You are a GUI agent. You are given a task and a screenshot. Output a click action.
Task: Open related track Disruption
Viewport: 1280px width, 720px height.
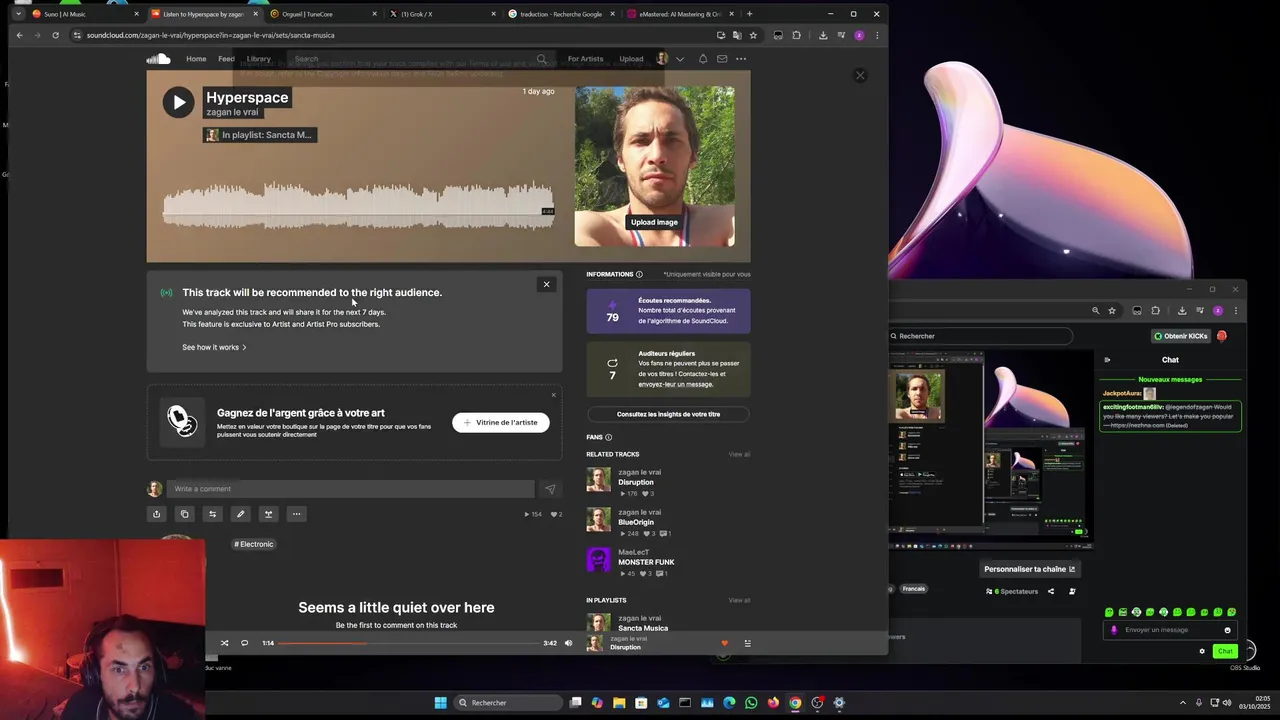click(x=636, y=482)
